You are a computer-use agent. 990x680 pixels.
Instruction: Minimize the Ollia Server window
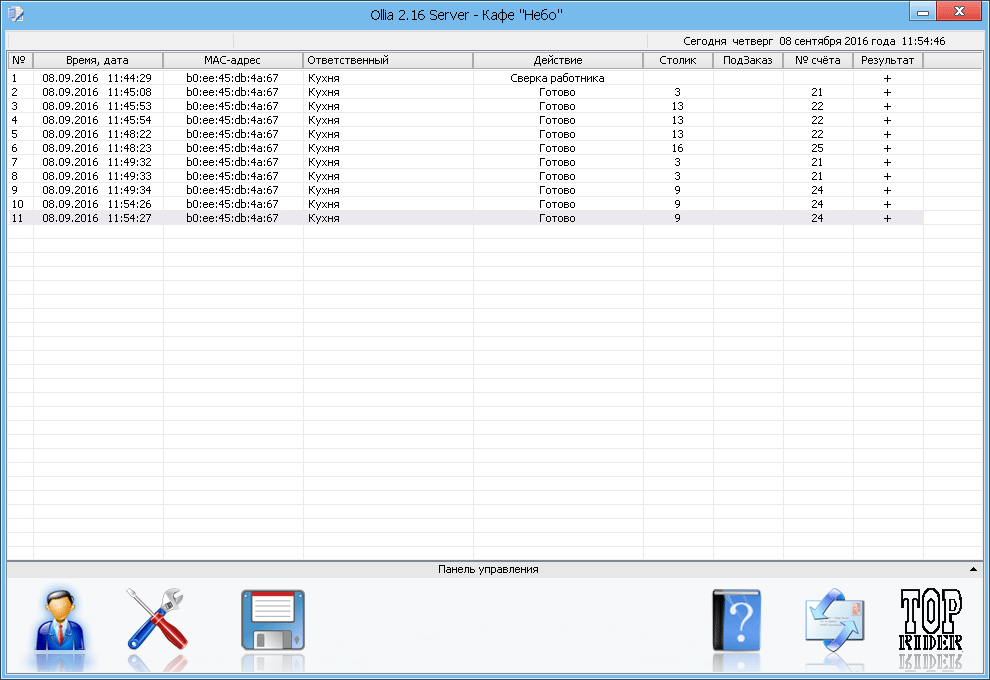[x=923, y=12]
